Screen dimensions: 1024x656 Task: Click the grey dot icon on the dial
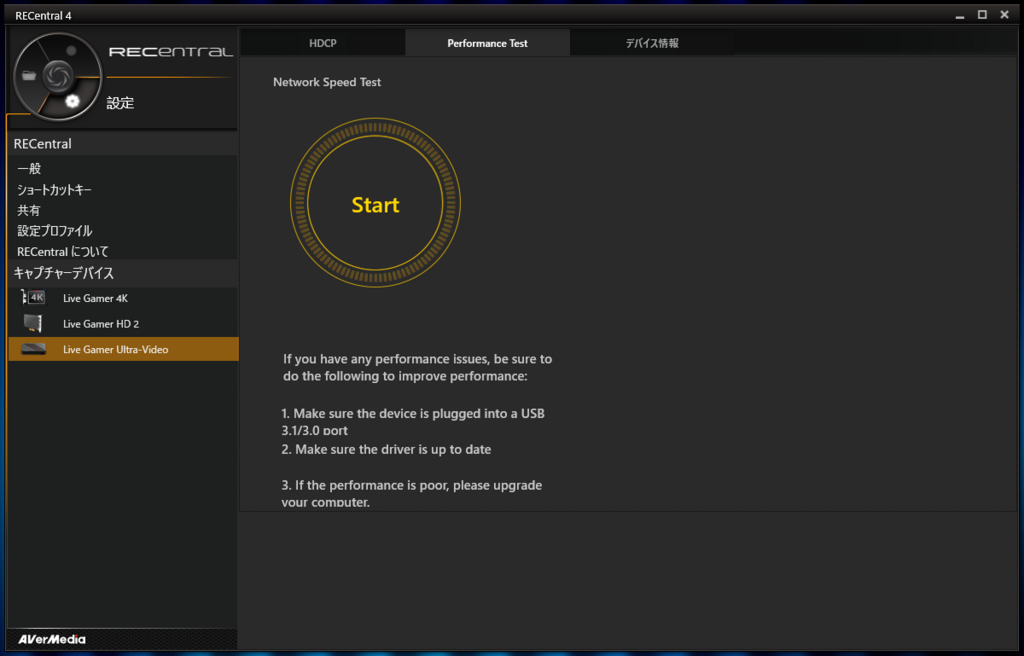(71, 50)
